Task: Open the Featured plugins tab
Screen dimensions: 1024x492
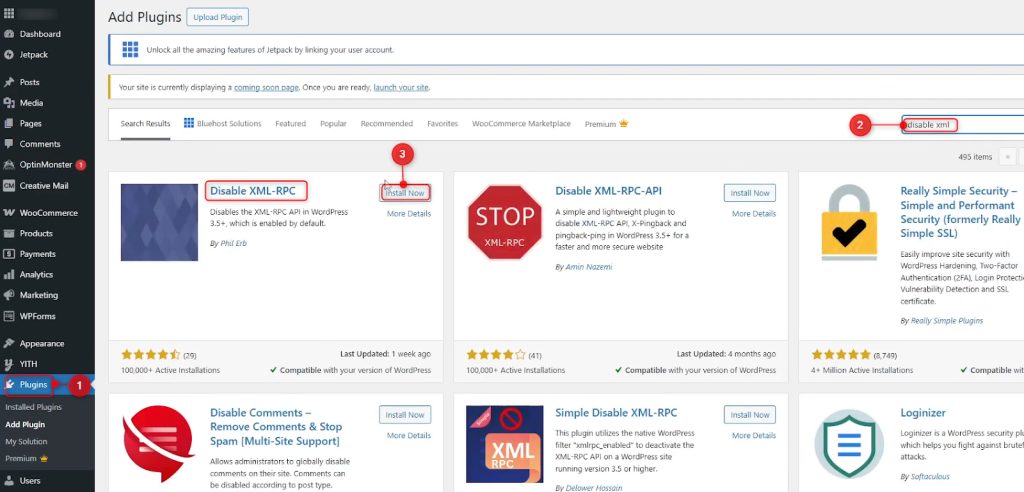Action: coord(291,123)
